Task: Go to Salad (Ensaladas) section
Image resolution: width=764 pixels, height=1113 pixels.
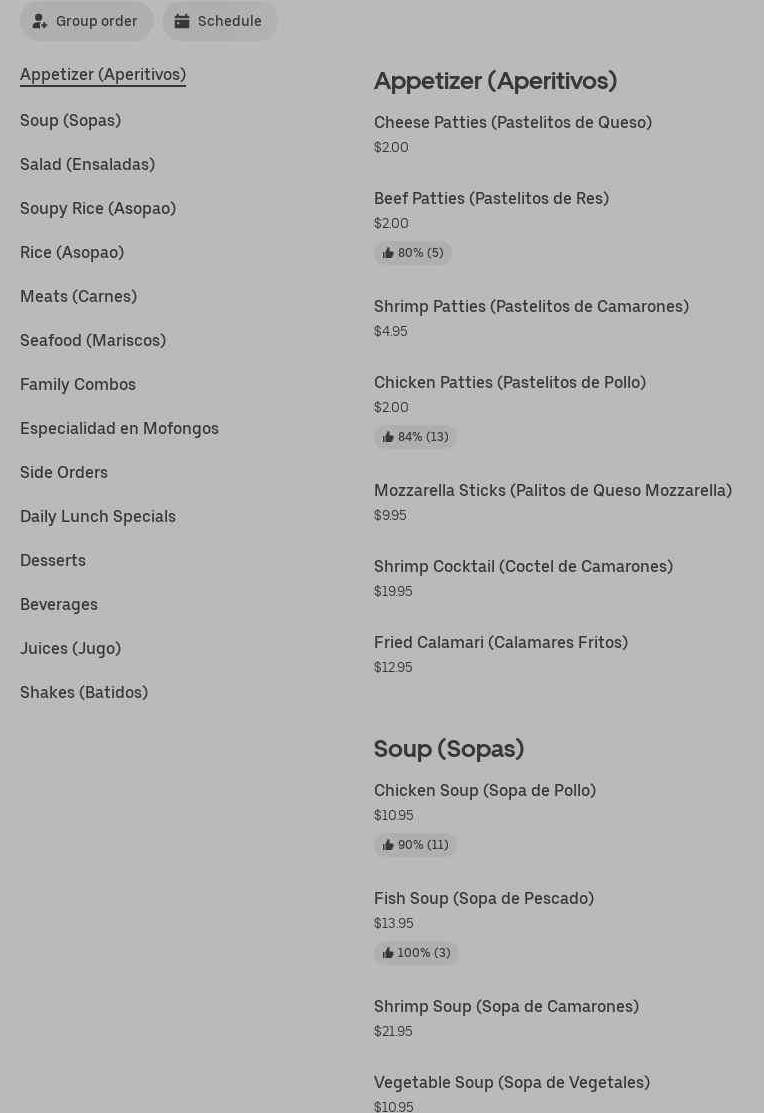Action: pyautogui.click(x=87, y=164)
